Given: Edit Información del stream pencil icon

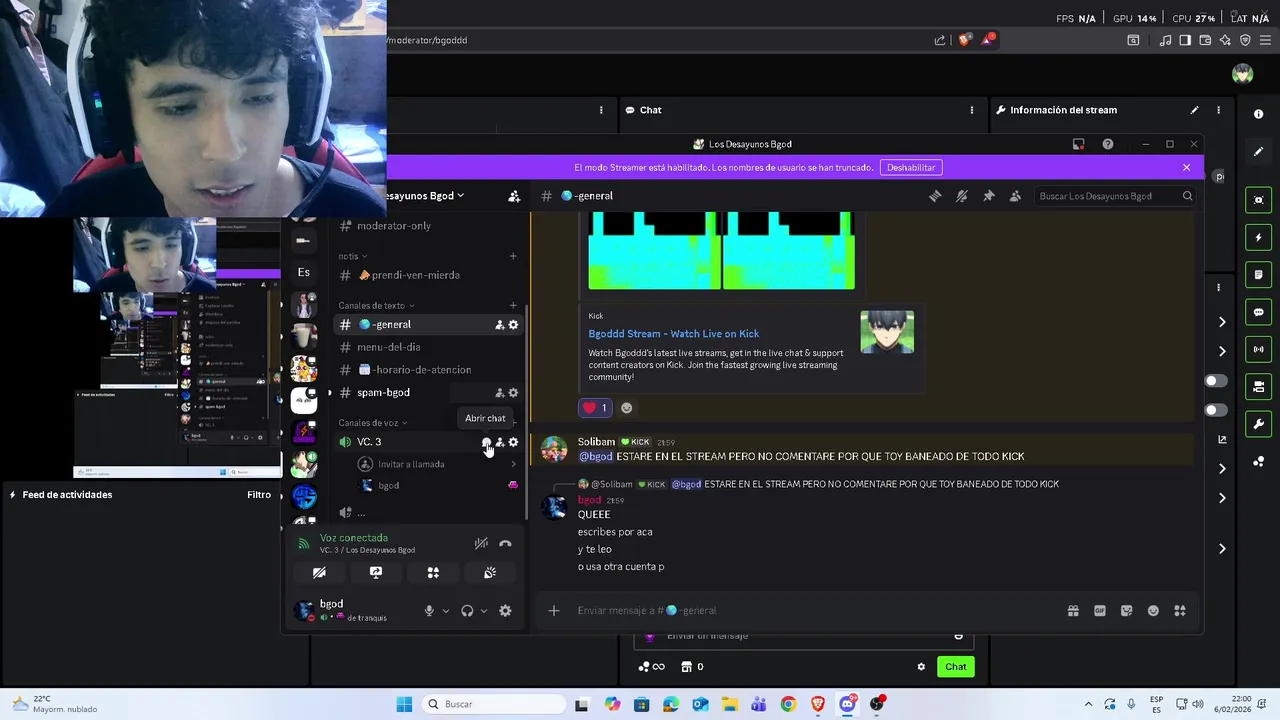Looking at the screenshot, I should (1194, 110).
